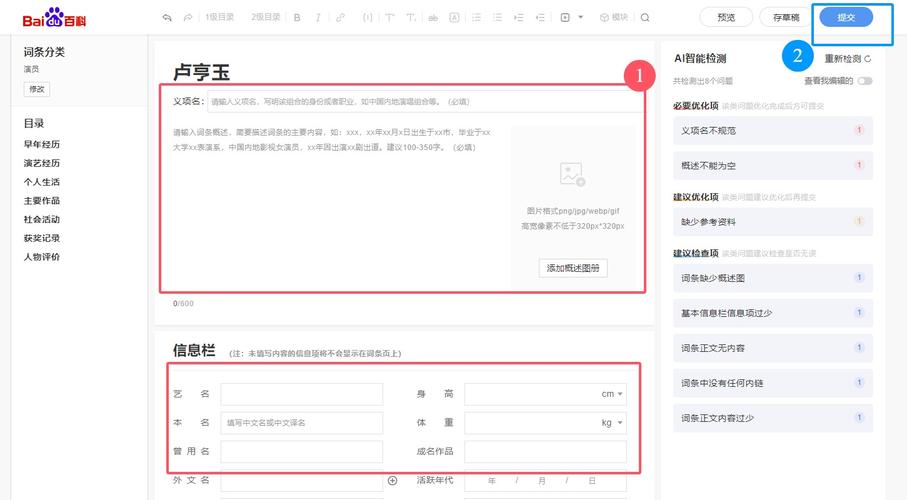907x500 pixels.
Task: Jump to 演艺经历 in the 目录
Action: [x=42, y=163]
